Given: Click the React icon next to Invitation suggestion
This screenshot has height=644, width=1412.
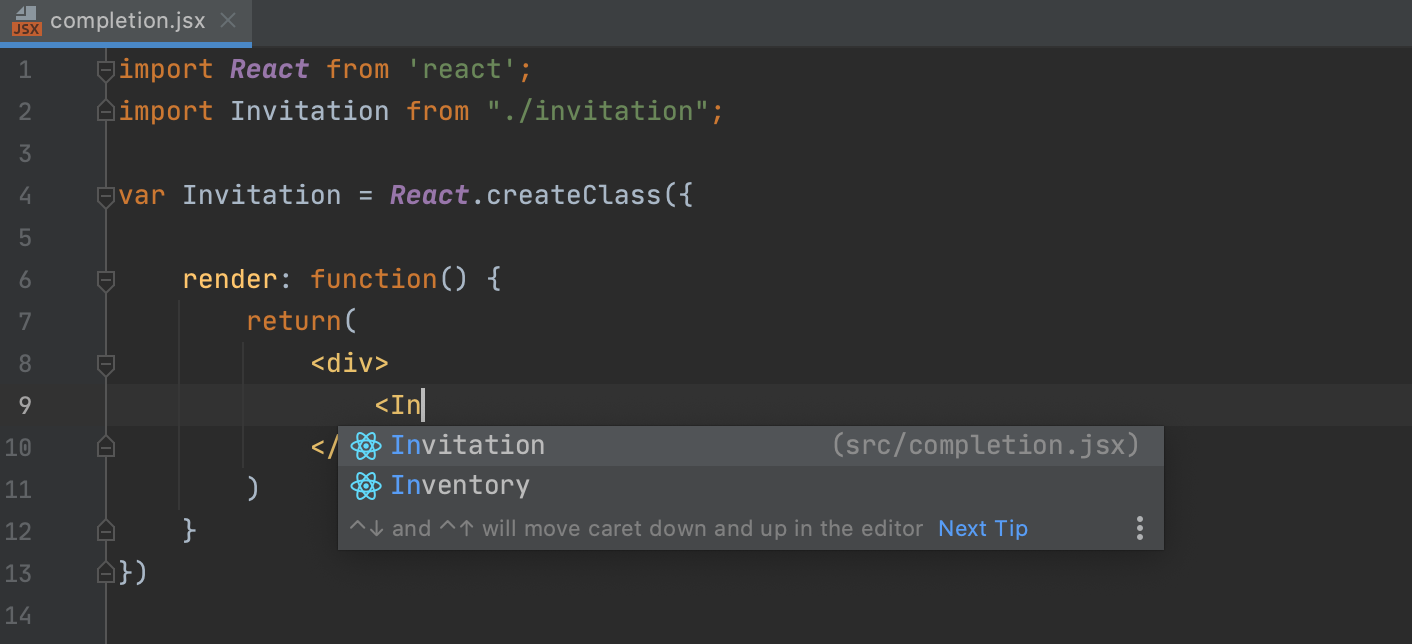Looking at the screenshot, I should [366, 446].
